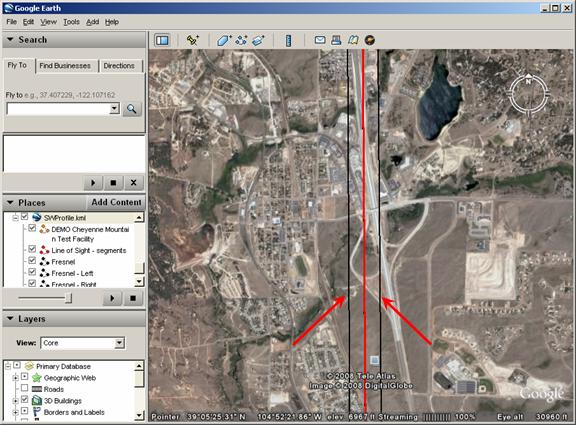Open the Layers View dropdown

point(119,343)
